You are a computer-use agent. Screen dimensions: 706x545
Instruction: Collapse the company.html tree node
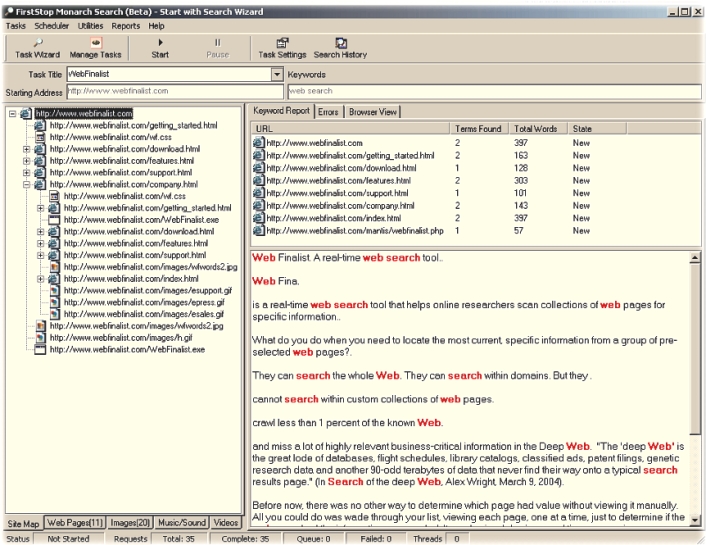pyautogui.click(x=27, y=184)
